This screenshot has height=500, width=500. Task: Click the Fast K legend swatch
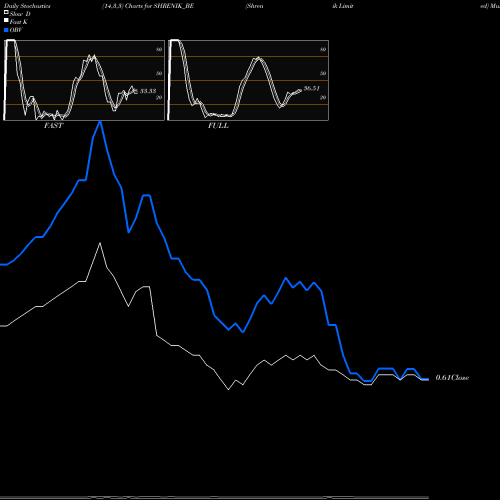(x=6, y=20)
